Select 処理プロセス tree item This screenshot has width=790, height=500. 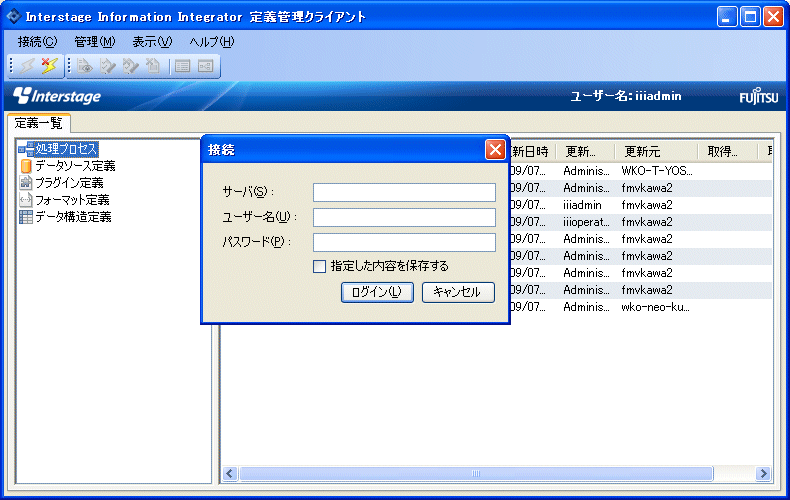(x=66, y=149)
